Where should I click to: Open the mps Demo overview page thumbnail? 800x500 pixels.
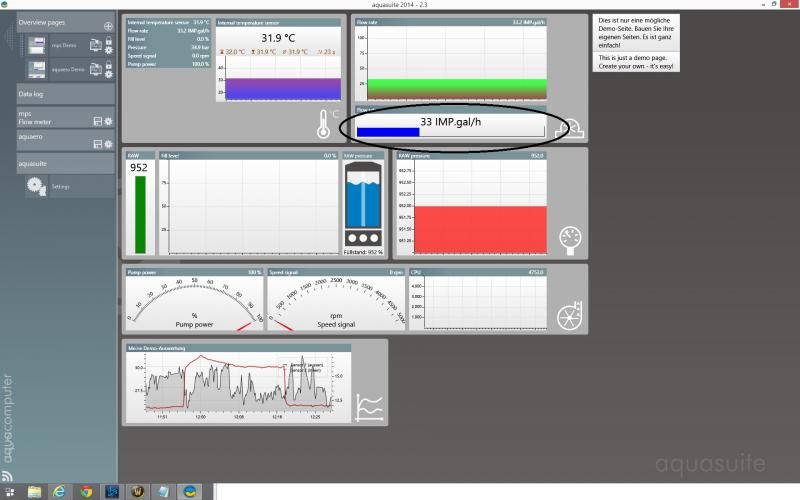tap(37, 45)
